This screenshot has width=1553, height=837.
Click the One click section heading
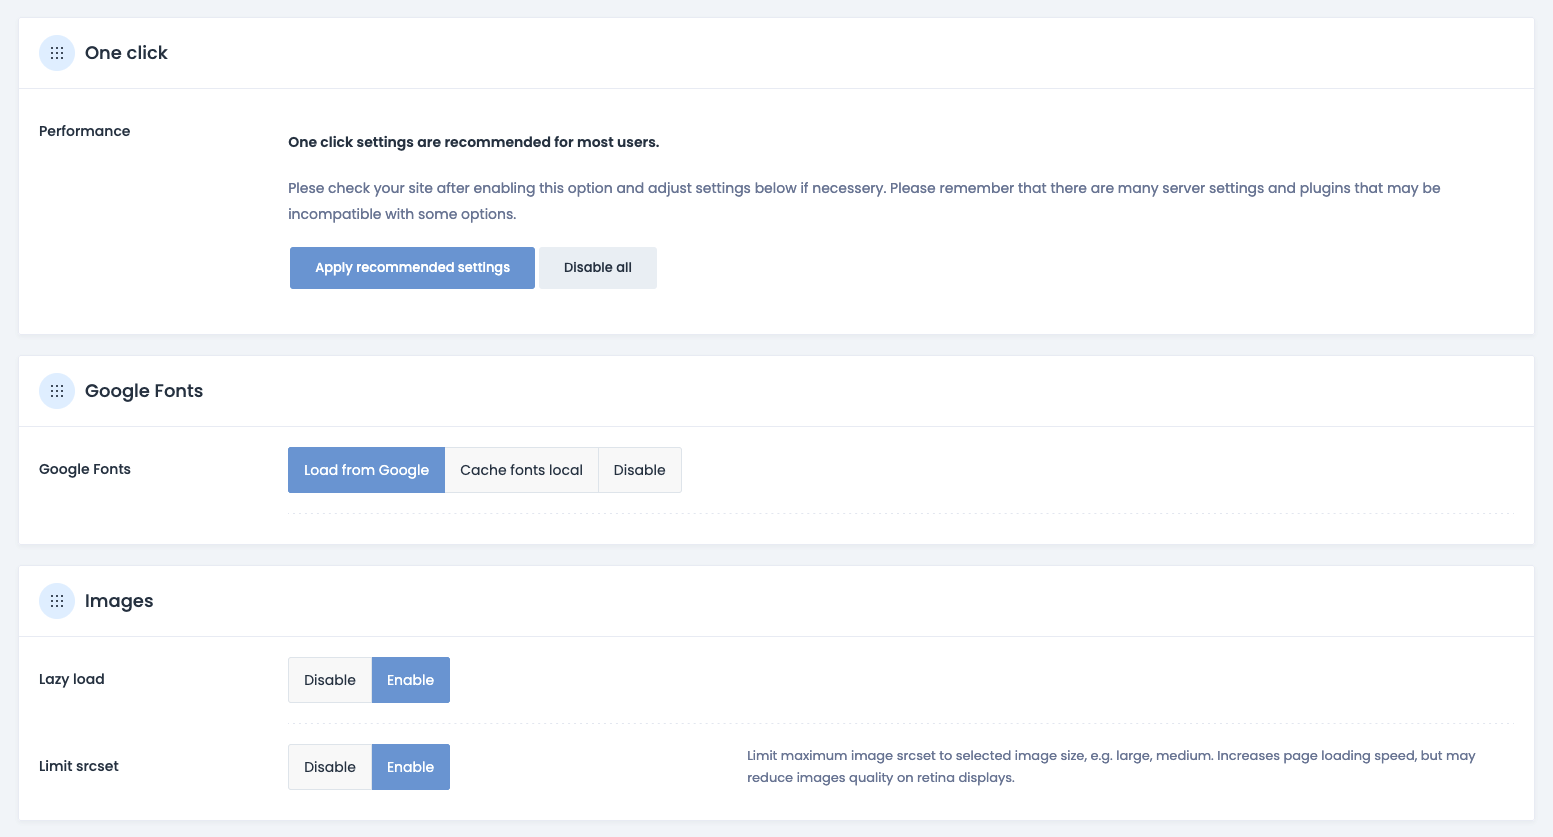click(x=126, y=53)
